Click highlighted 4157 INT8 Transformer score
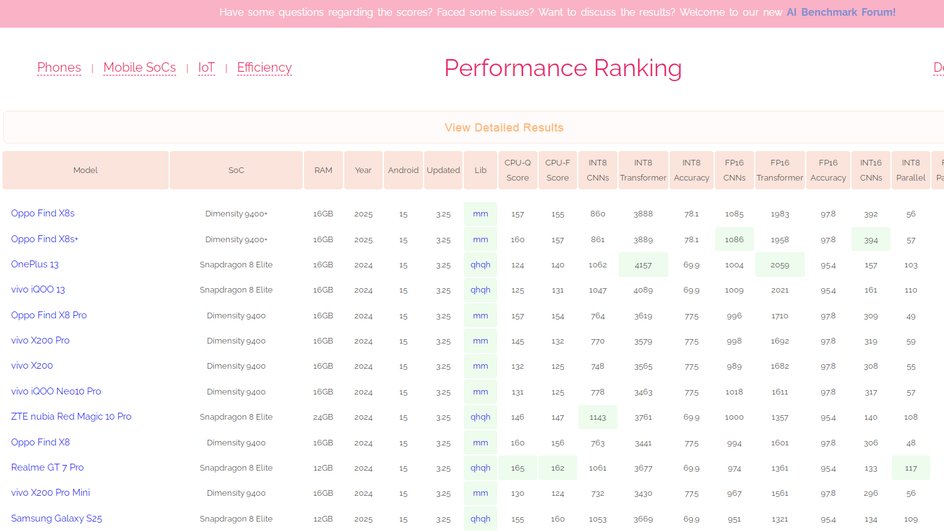The height and width of the screenshot is (531, 944). [643, 265]
